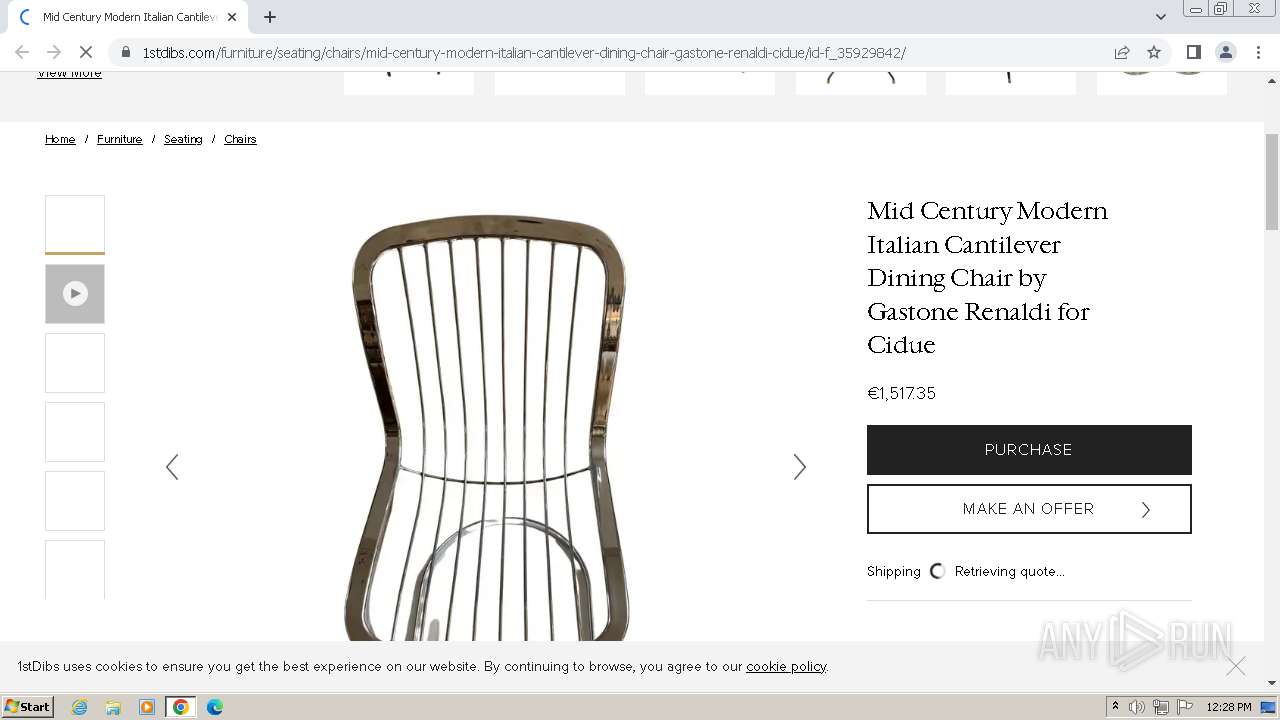Open the browser side panel
Screen dimensions: 1280x720
1193,52
